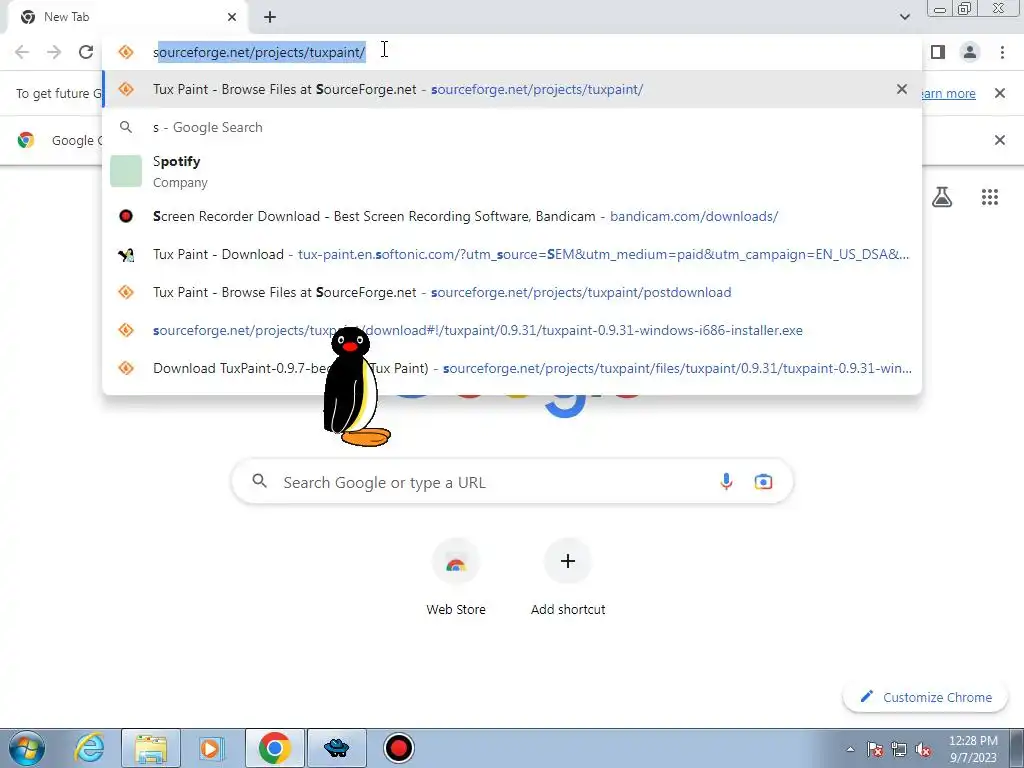
Task: Toggle the side panel icon
Action: pos(938,52)
